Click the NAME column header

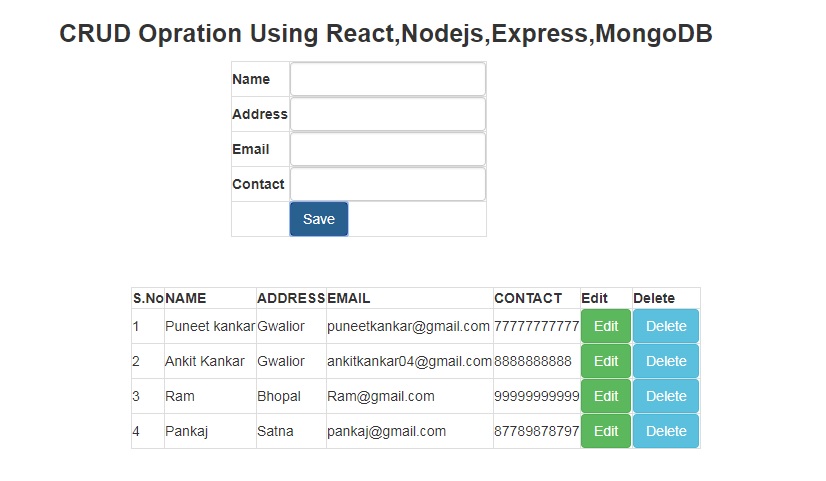click(x=186, y=298)
